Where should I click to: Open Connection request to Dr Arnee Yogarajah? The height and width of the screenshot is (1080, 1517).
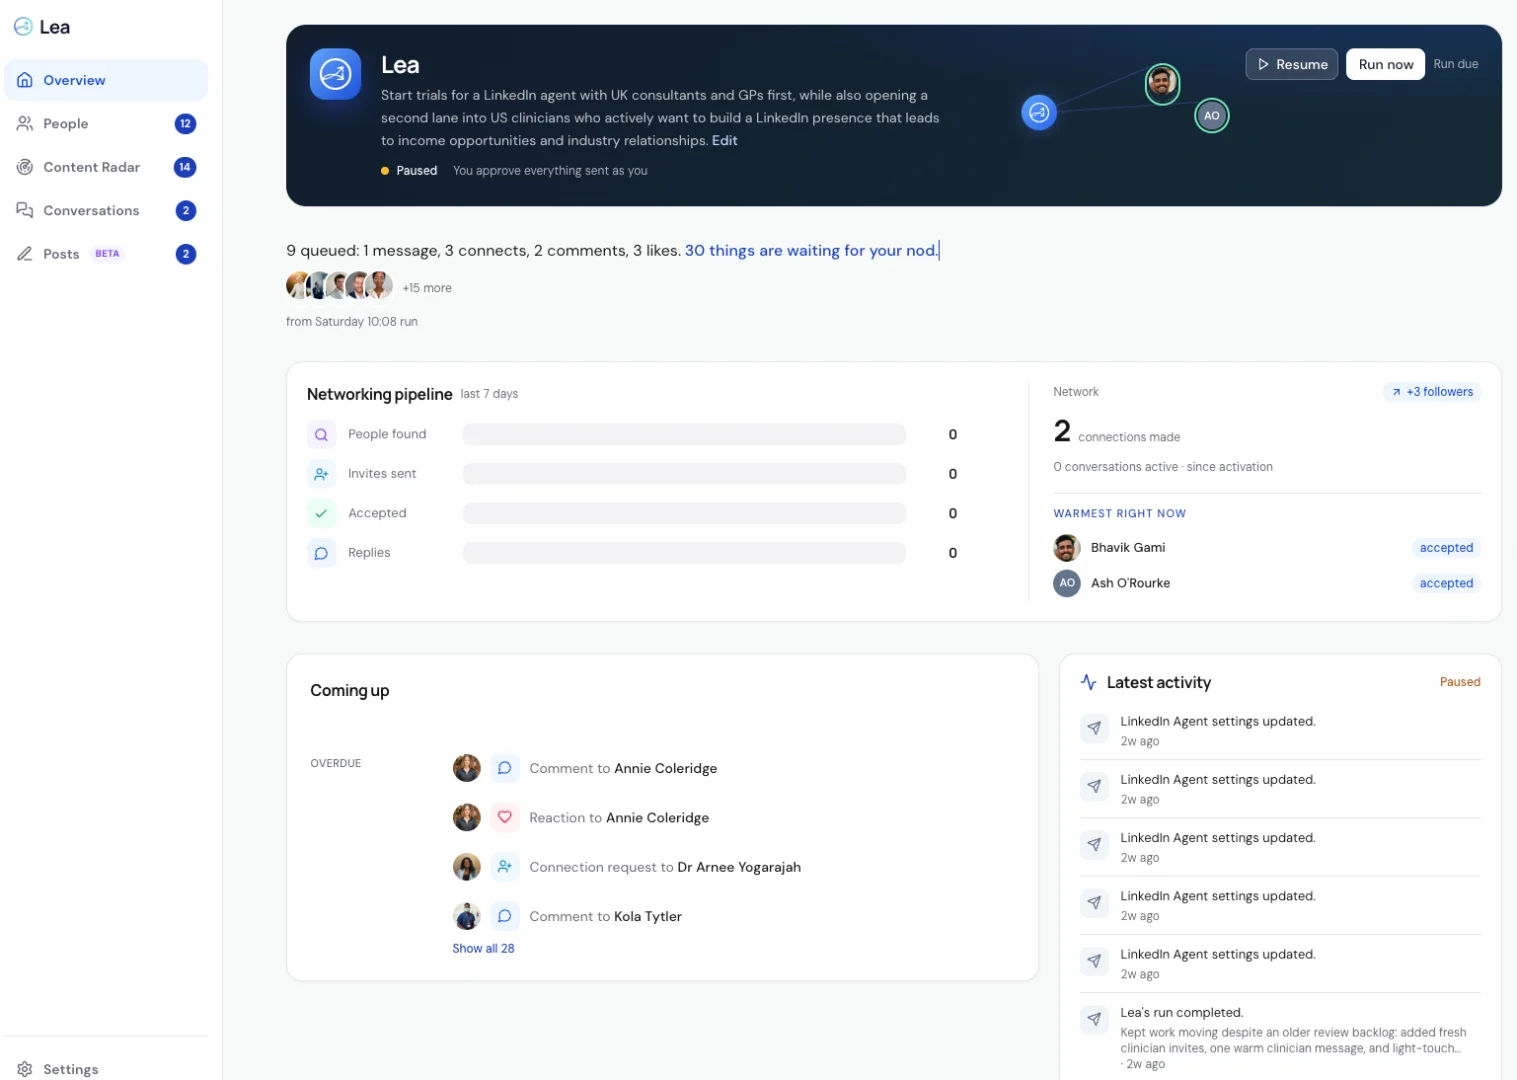pyautogui.click(x=665, y=867)
